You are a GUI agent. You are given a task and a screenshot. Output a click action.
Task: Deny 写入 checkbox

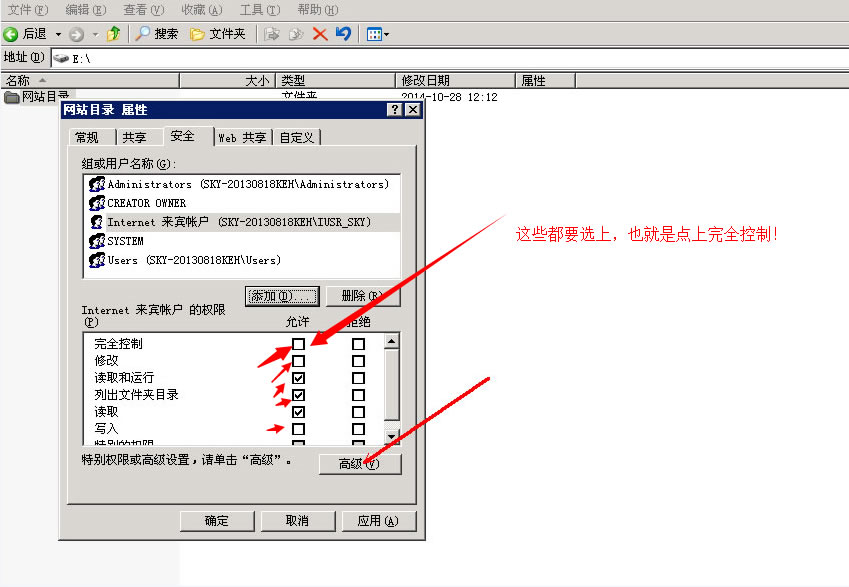point(358,429)
